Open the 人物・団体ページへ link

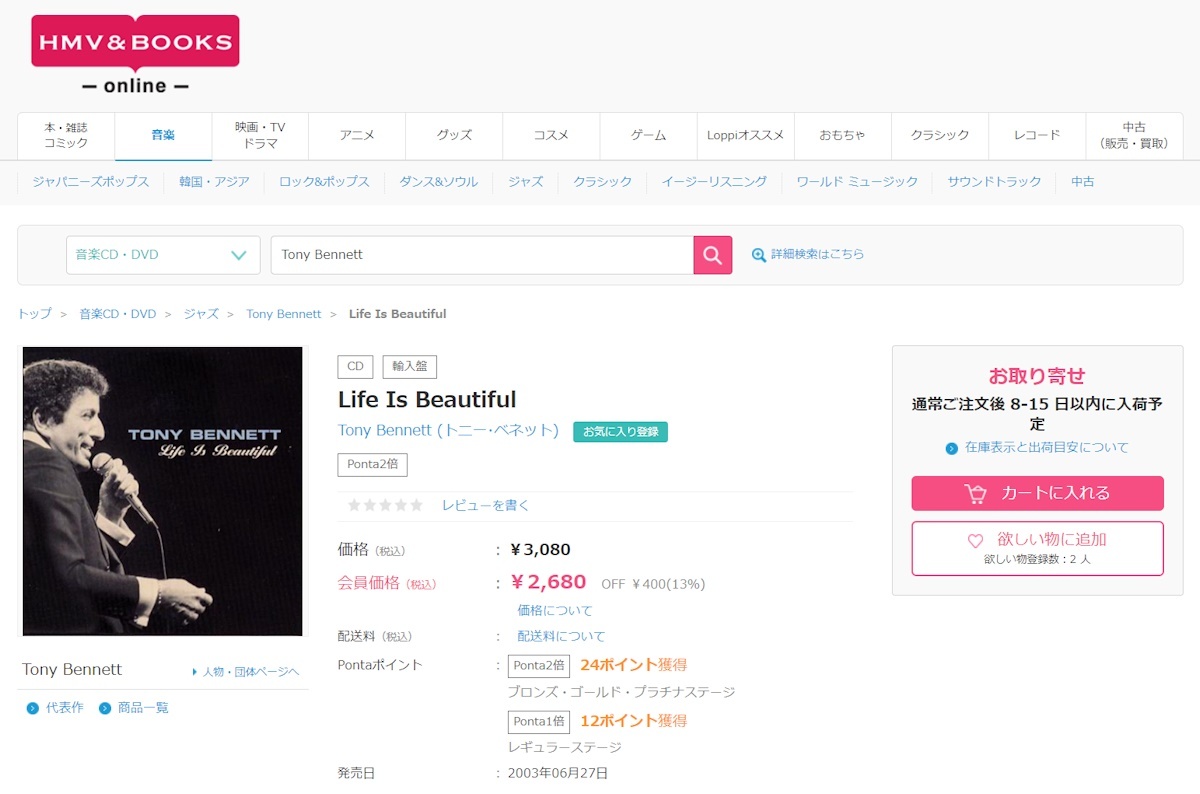coord(253,671)
